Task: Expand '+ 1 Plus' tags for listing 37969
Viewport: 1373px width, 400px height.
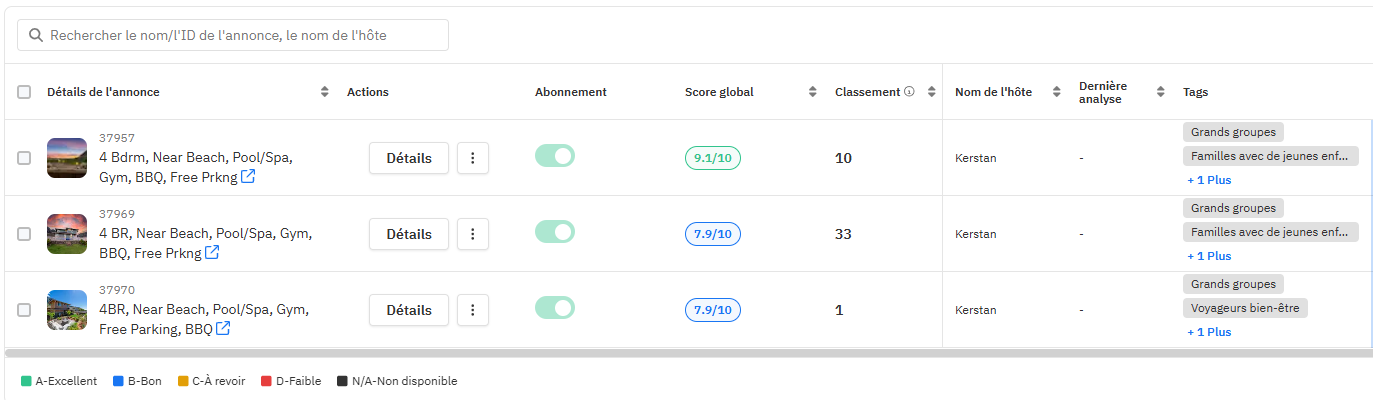Action: (x=1209, y=256)
